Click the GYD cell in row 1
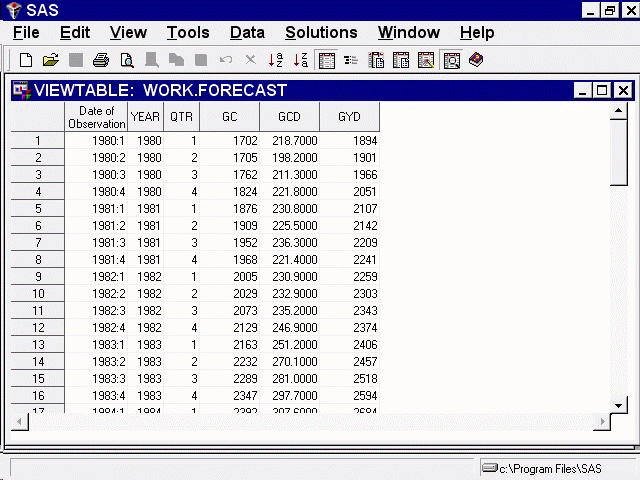 [349, 141]
